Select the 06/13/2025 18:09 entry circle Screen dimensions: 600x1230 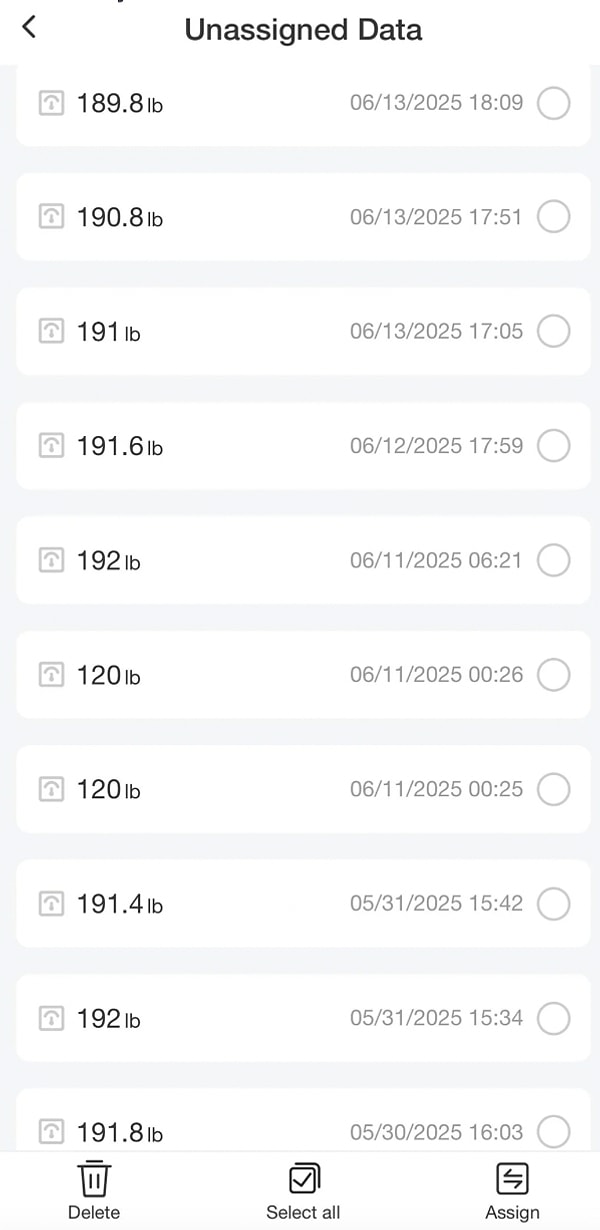(x=554, y=102)
